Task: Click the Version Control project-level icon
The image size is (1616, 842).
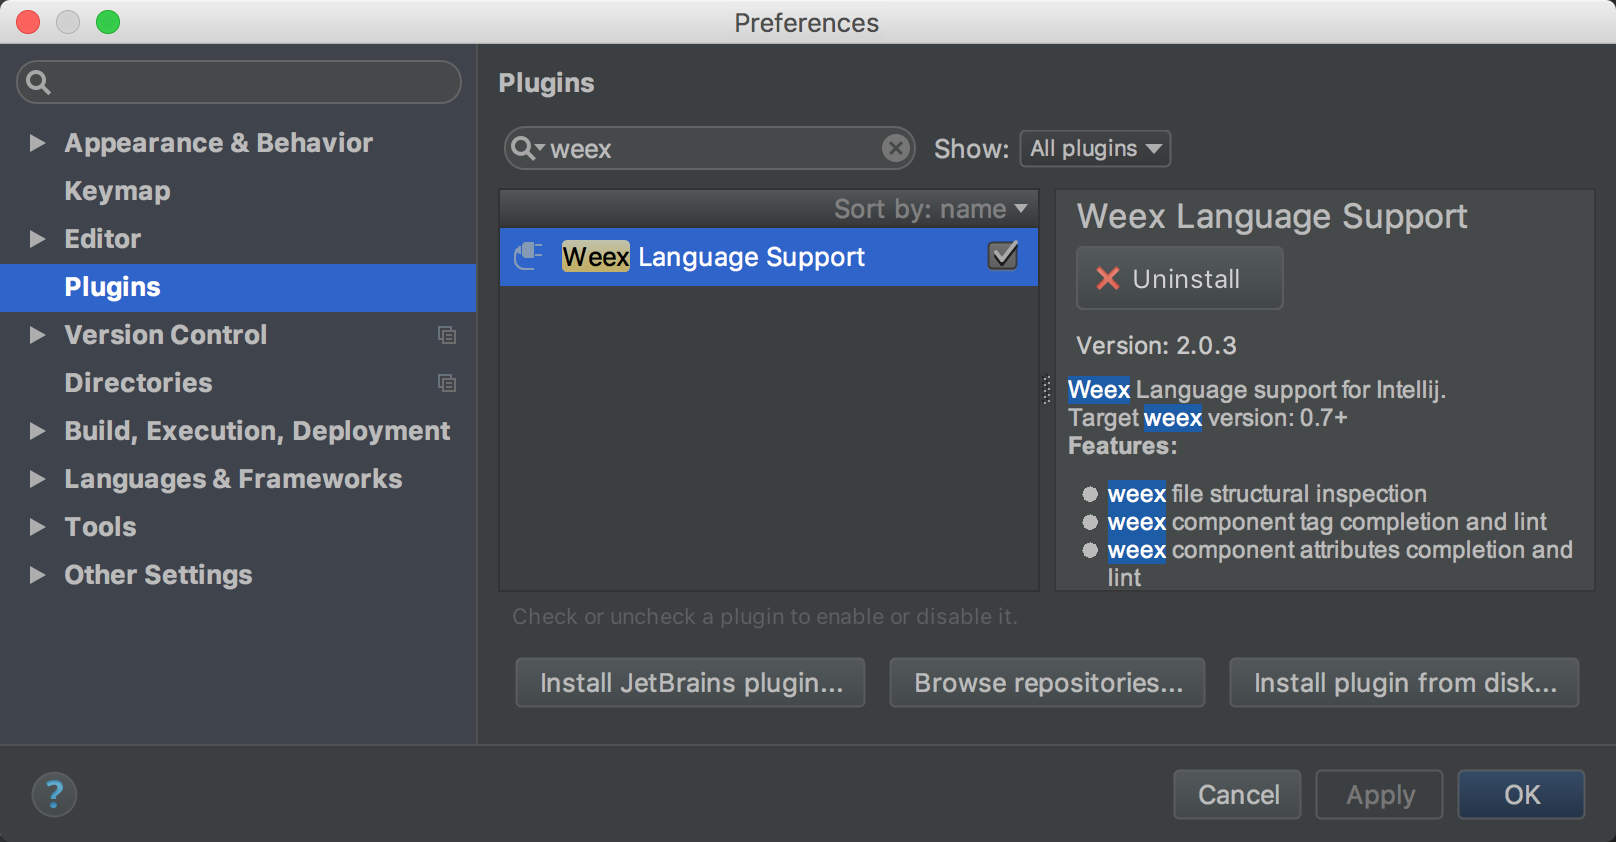Action: pyautogui.click(x=447, y=335)
